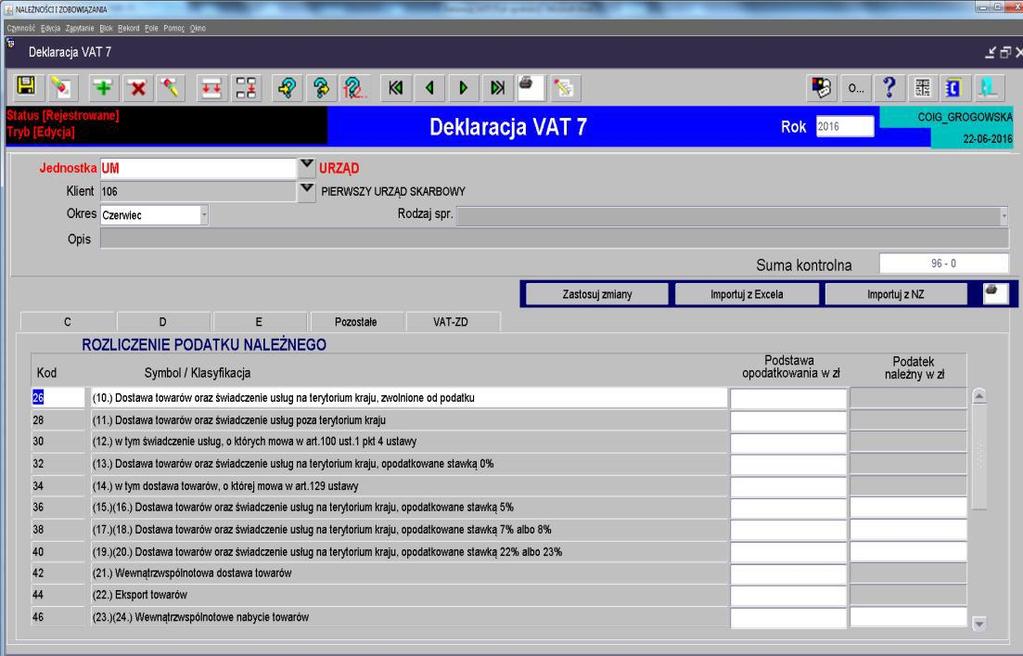Select row '(23.)(24.) Wewnątrzwspólnotowe nabycie towarów'
Viewport: 1023px width, 656px height.
click(x=409, y=617)
